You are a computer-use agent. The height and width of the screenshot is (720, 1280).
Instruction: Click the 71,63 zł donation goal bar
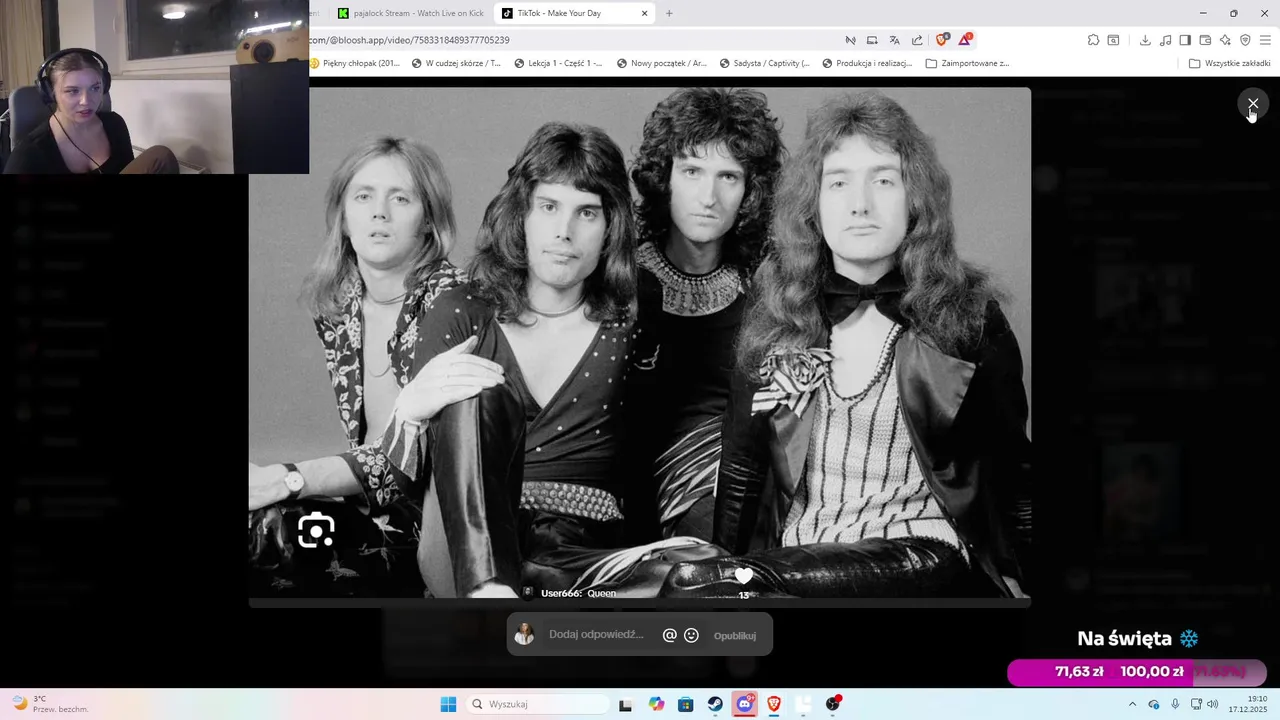[1137, 672]
